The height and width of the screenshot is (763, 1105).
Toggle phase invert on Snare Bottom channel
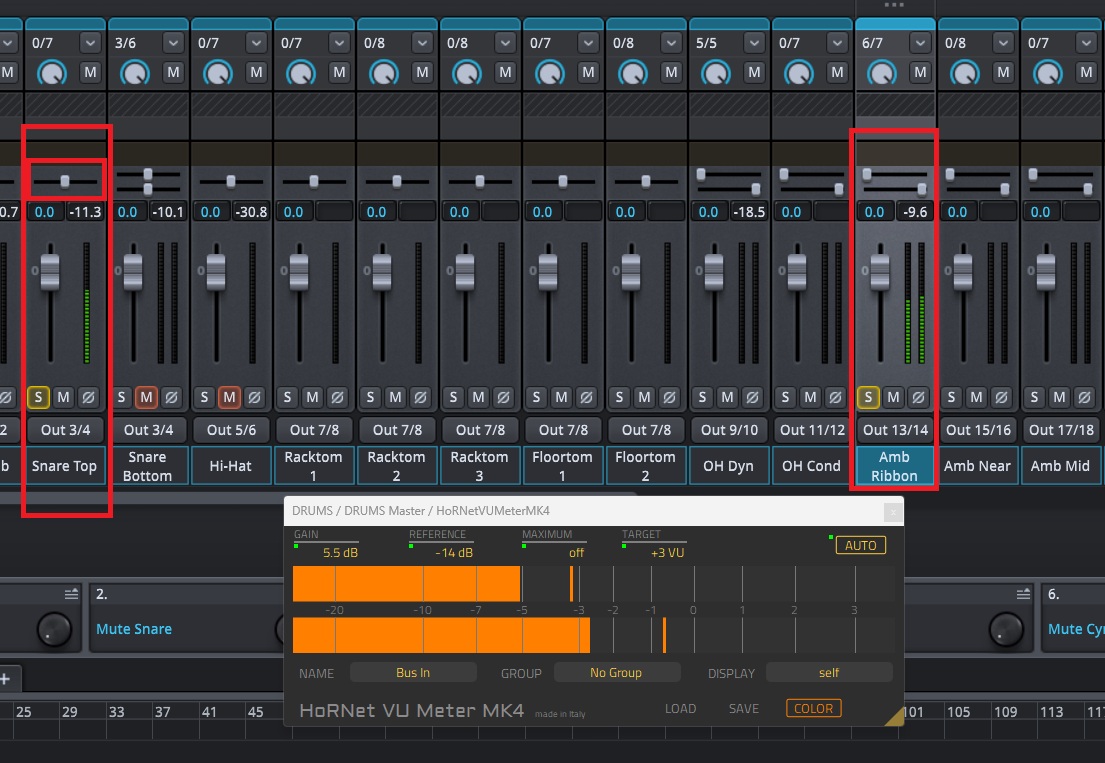tap(171, 397)
